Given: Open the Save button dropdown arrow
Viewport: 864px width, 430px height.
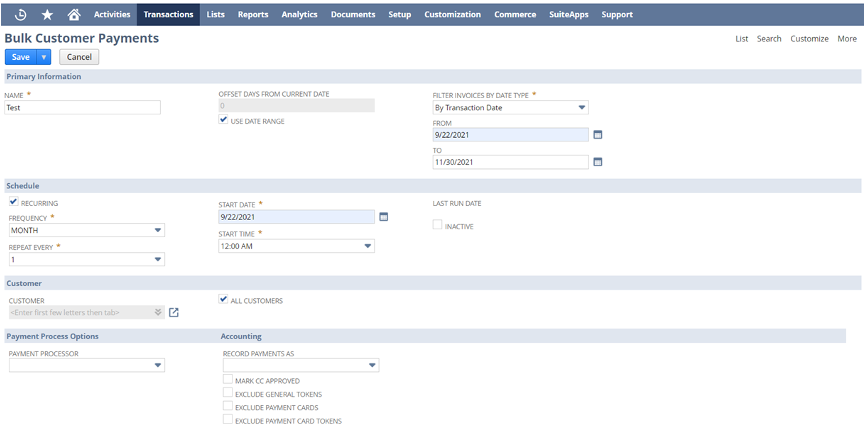Looking at the screenshot, I should (44, 57).
